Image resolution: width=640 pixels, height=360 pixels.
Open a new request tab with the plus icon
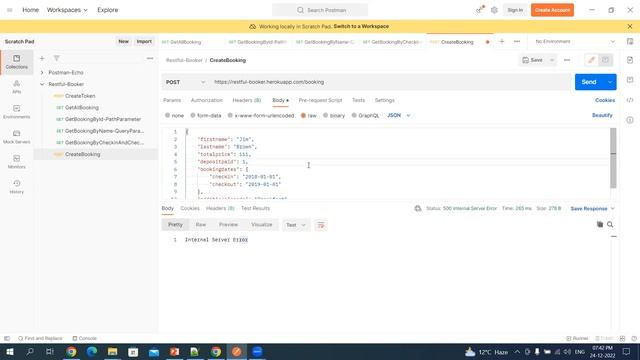(x=502, y=42)
